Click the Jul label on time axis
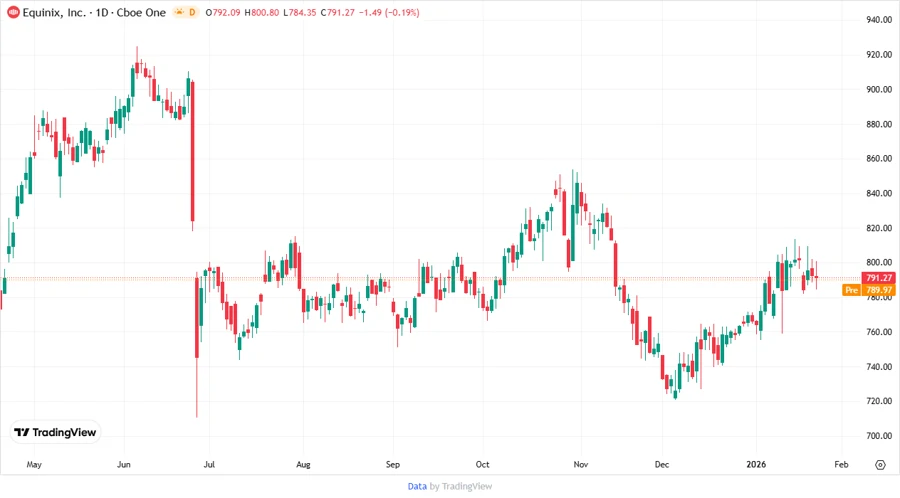 click(209, 464)
